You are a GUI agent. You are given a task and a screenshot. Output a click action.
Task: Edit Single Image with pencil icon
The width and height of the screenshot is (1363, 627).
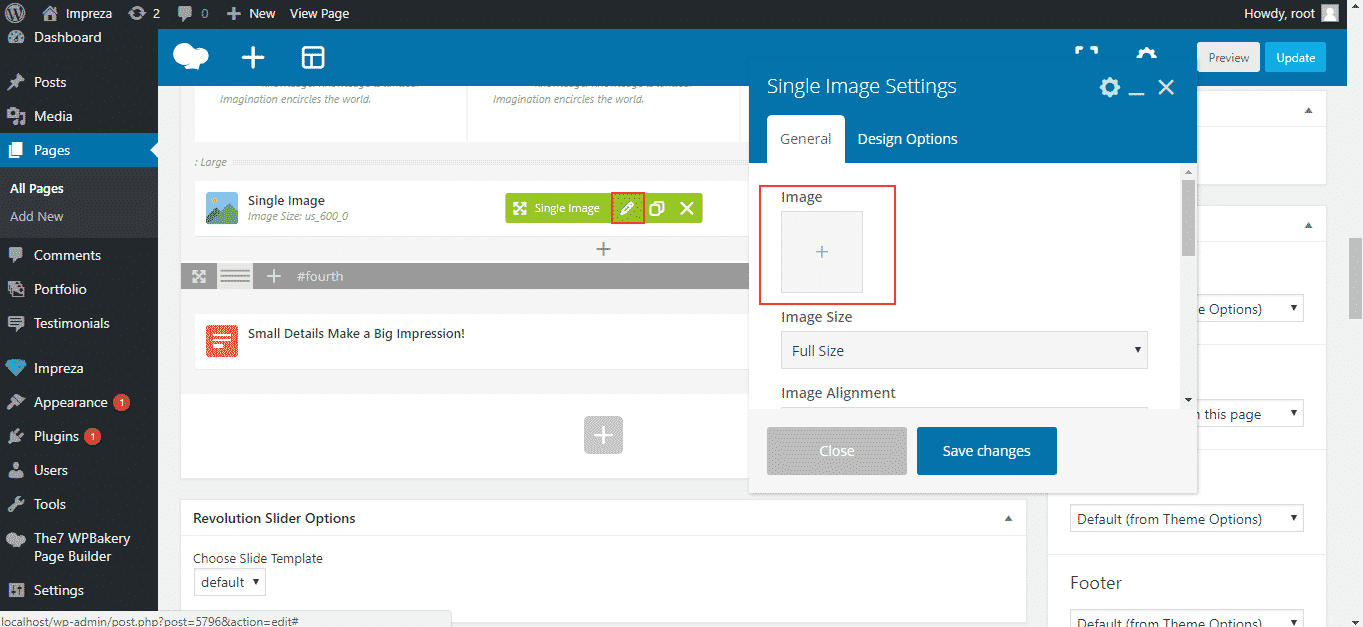click(x=627, y=208)
